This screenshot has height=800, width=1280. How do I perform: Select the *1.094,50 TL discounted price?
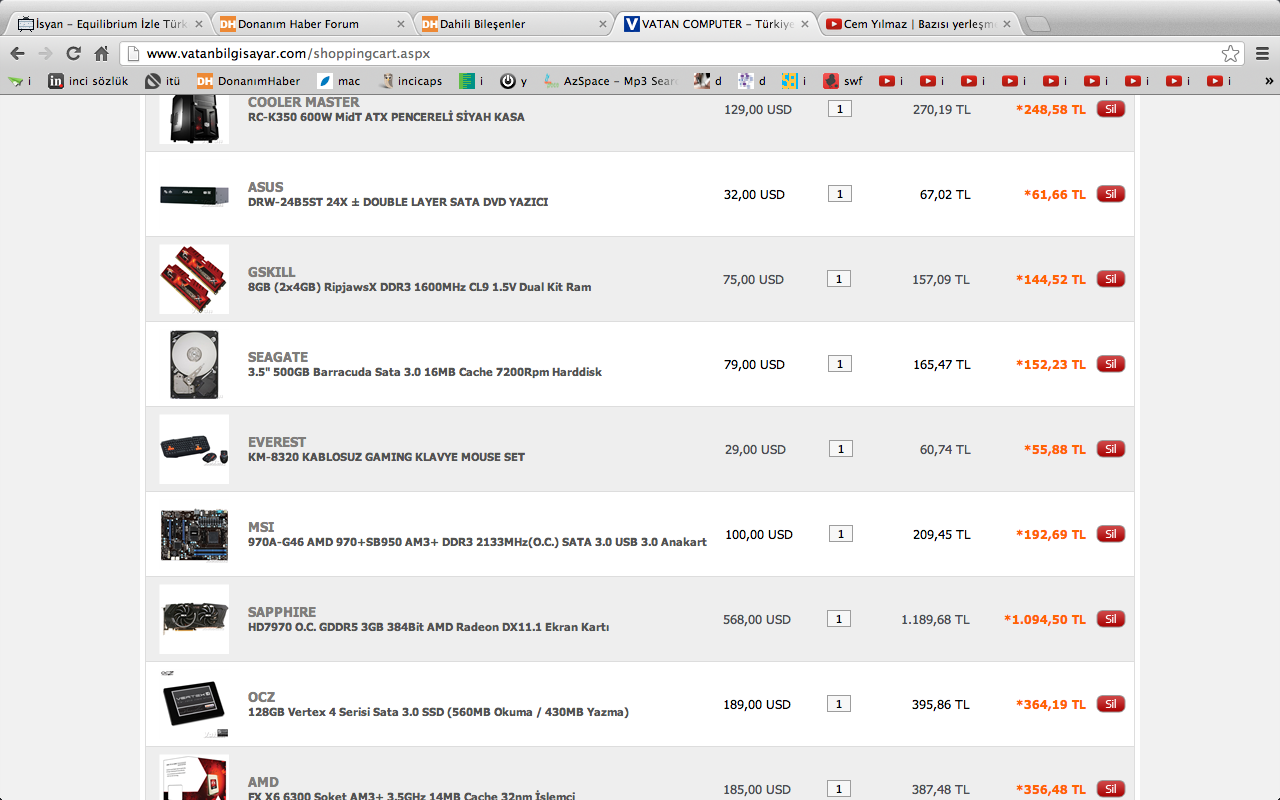(x=1045, y=619)
